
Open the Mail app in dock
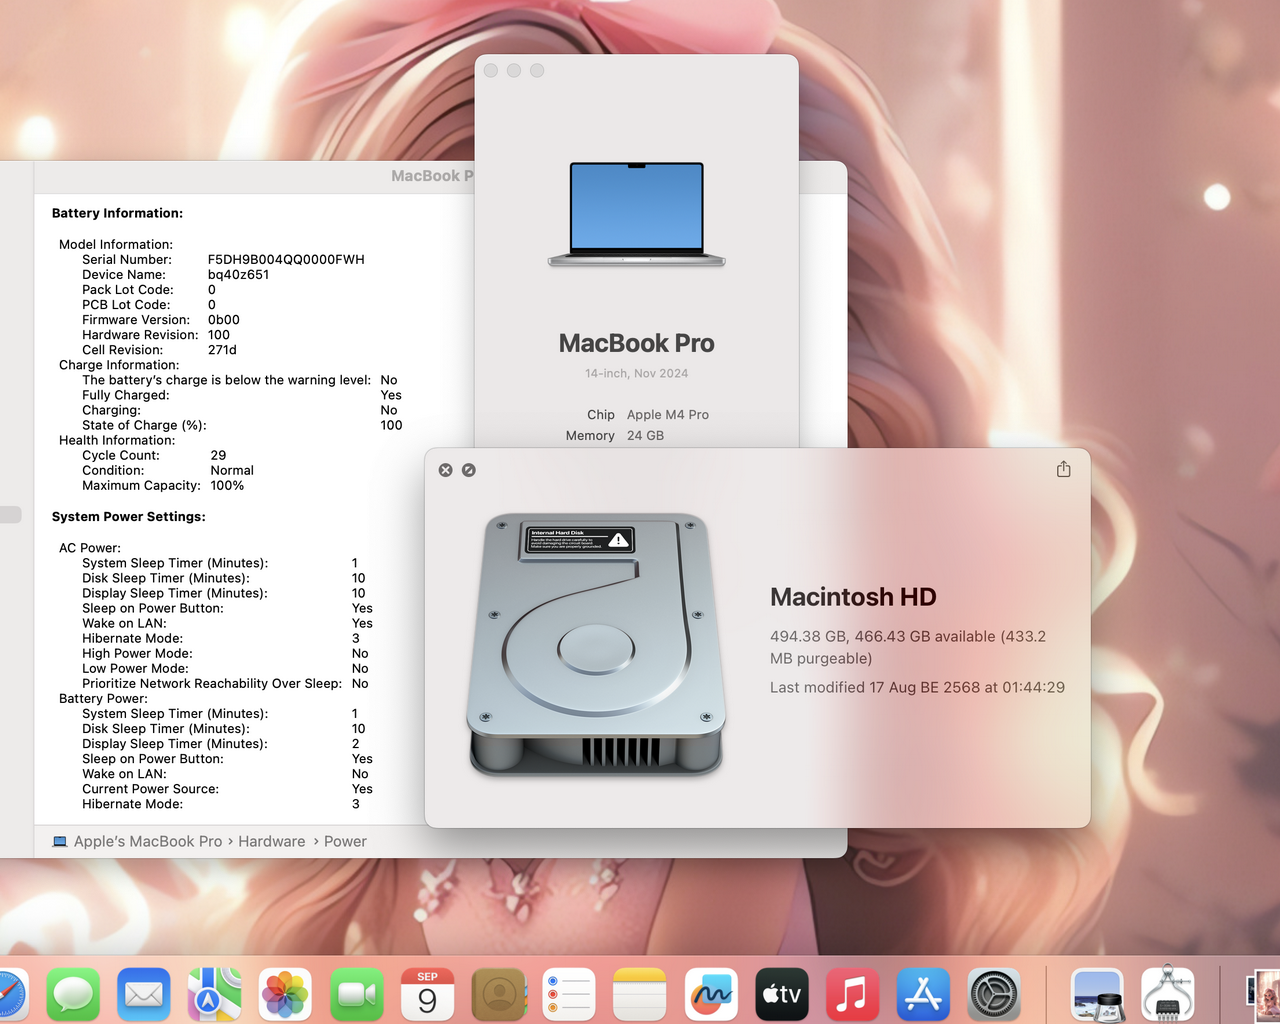click(x=144, y=995)
